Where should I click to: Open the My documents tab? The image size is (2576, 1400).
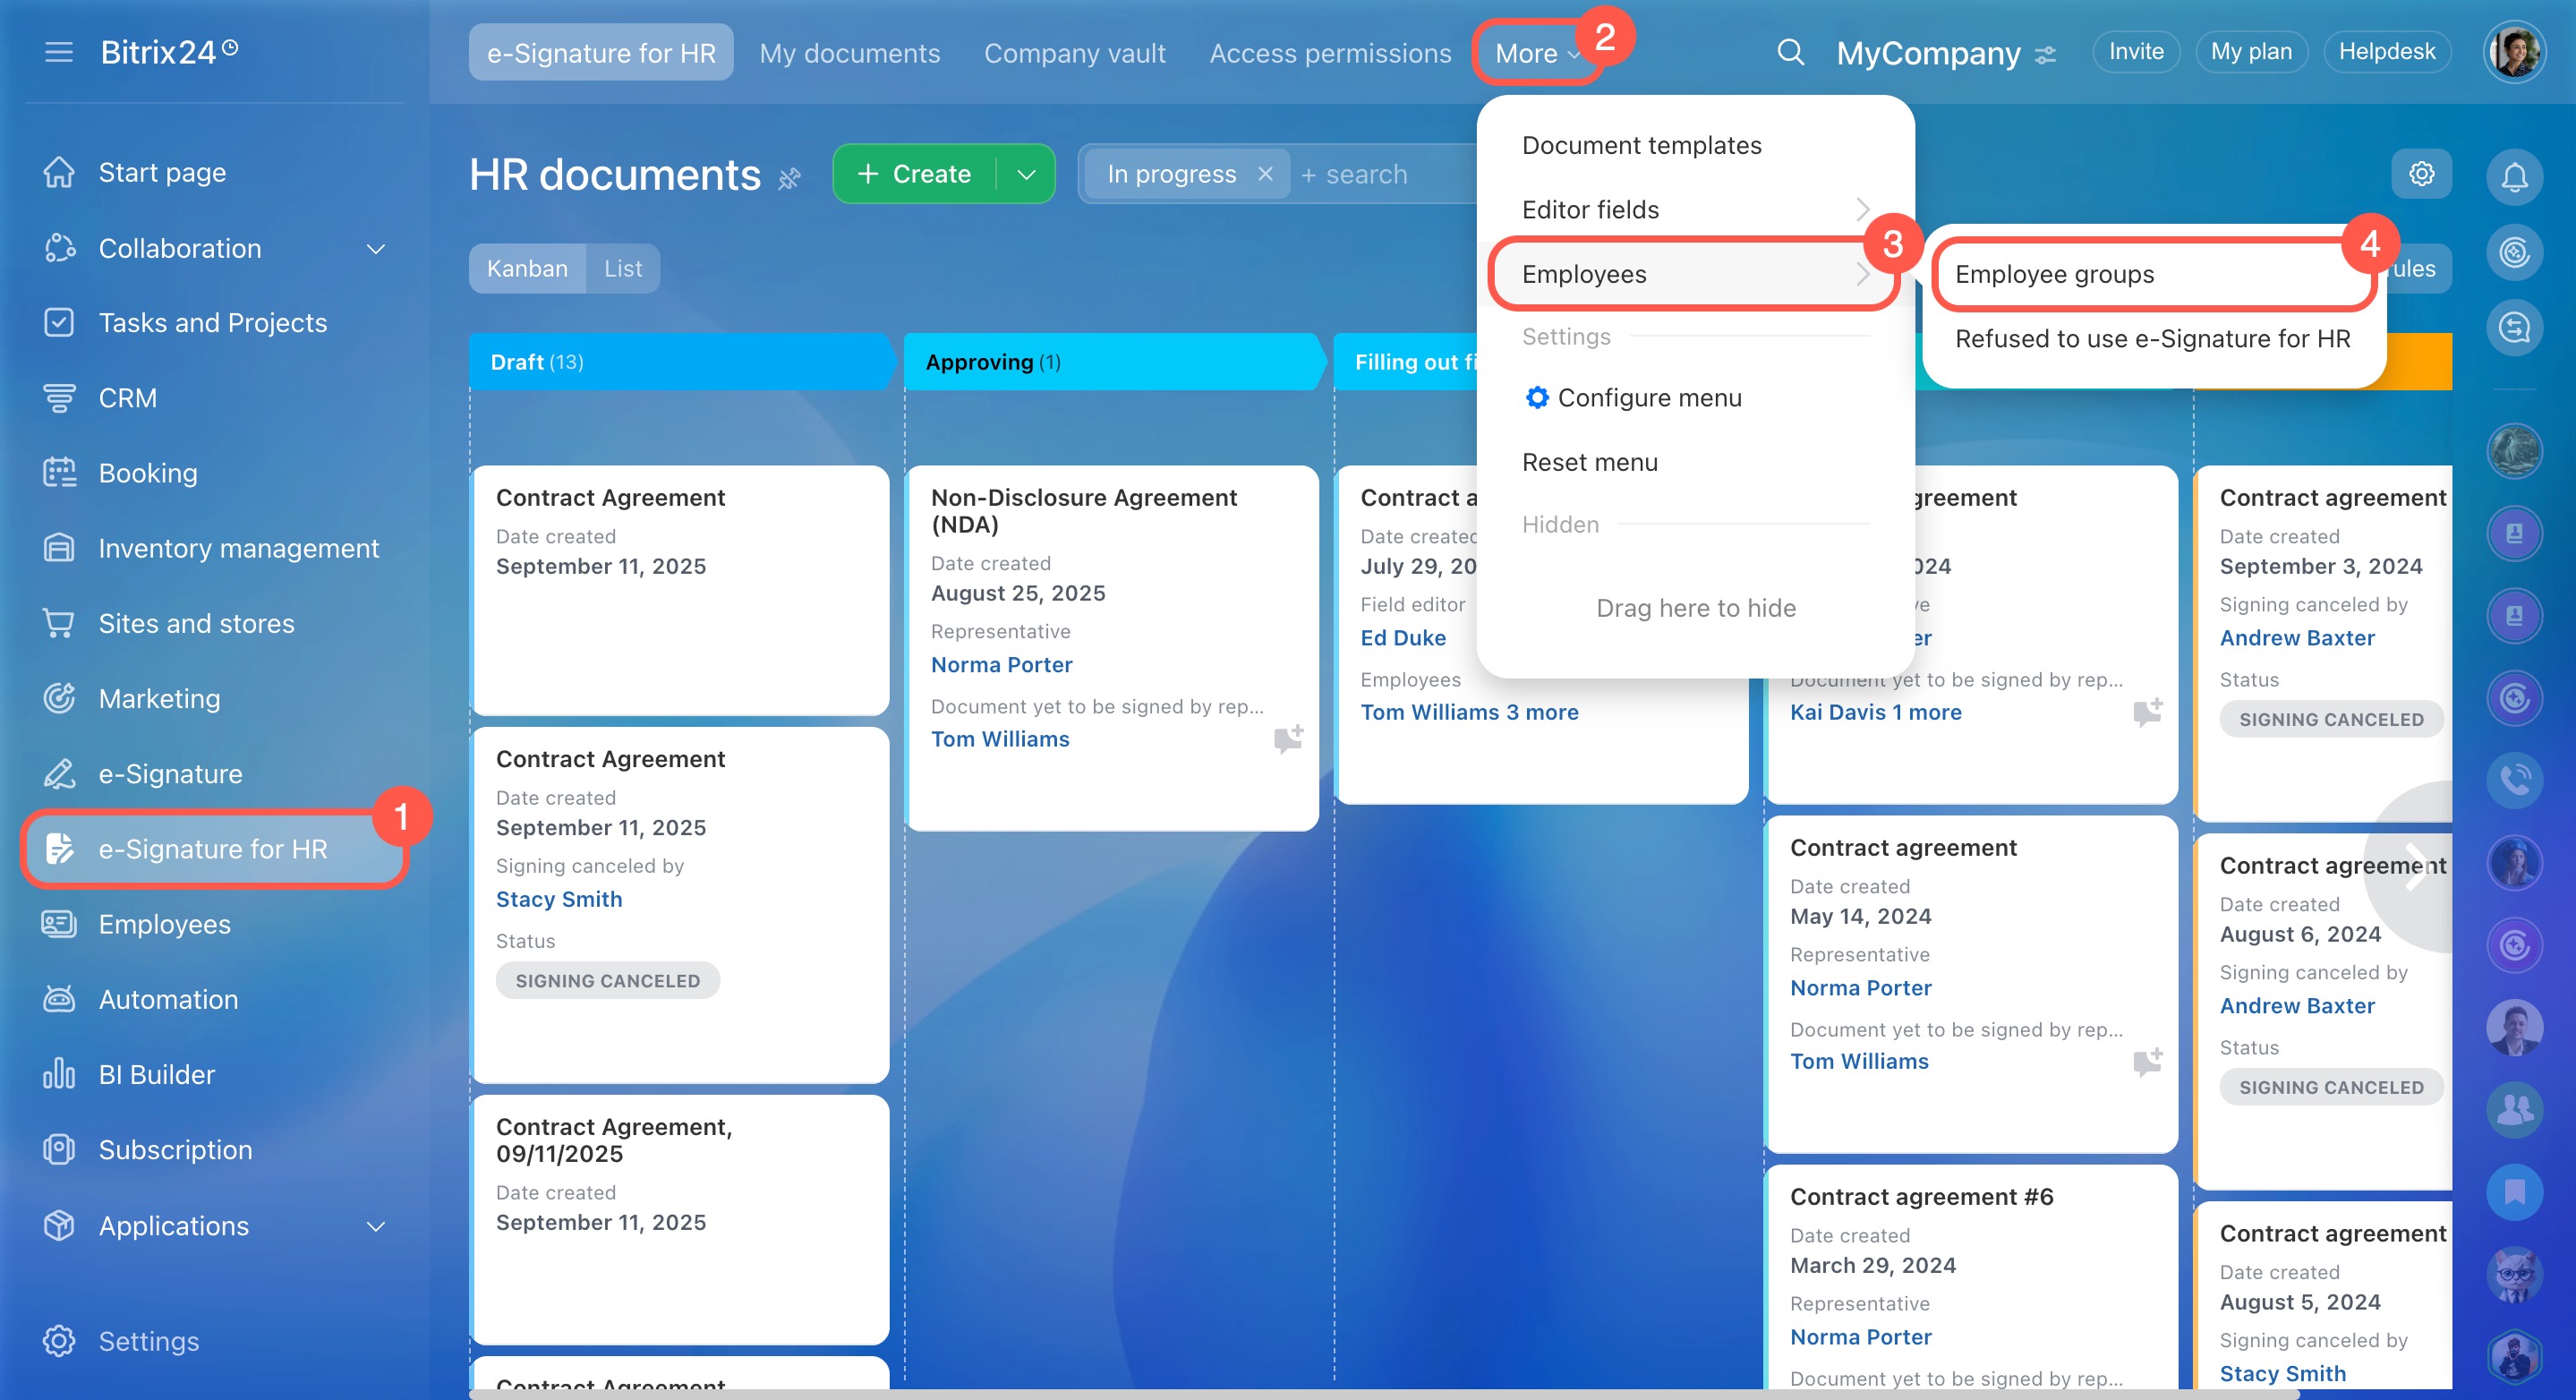(850, 52)
